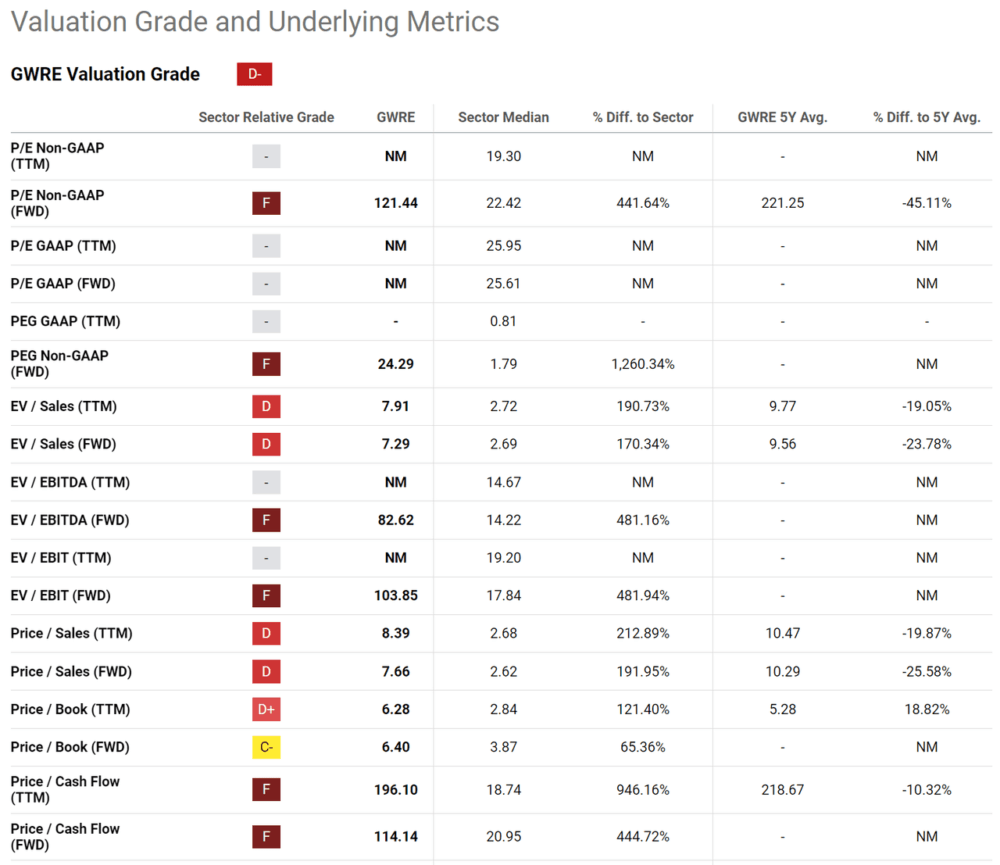
Task: Click the Price / Cash Flow (FWD) row label
Action: click(x=65, y=836)
